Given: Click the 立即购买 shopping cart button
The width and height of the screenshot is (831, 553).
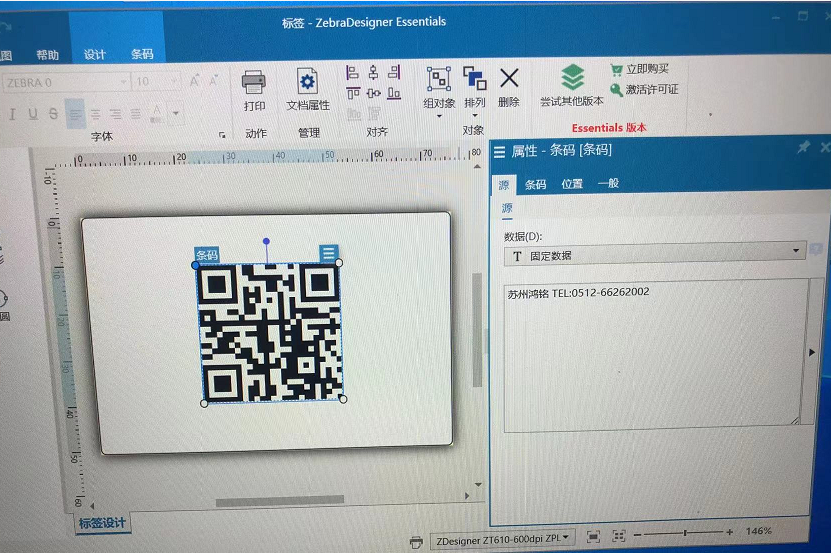Looking at the screenshot, I should pos(639,69).
